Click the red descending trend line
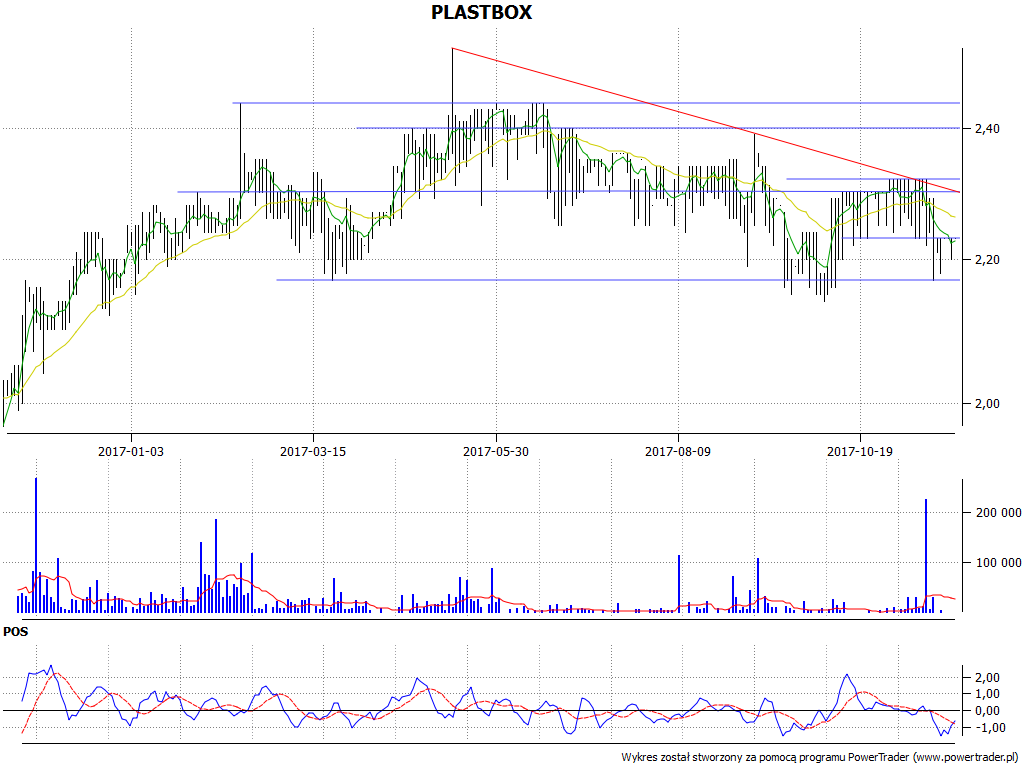The image size is (1024, 768). click(705, 120)
